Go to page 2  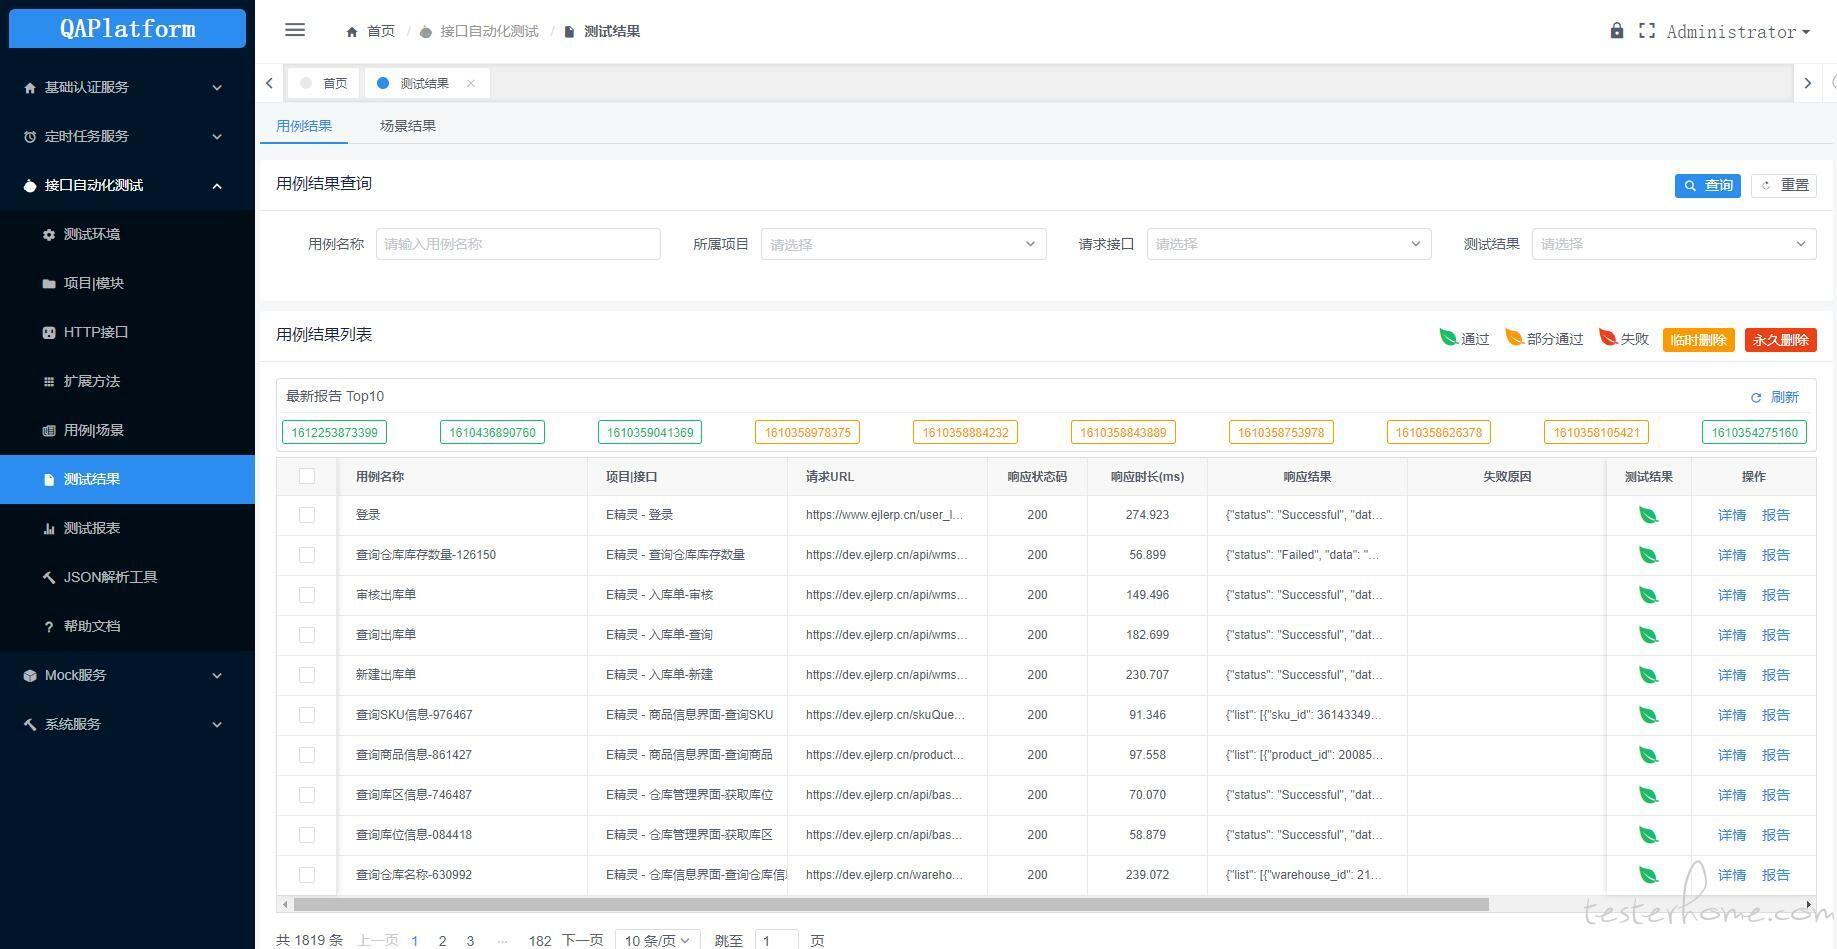[x=442, y=941]
